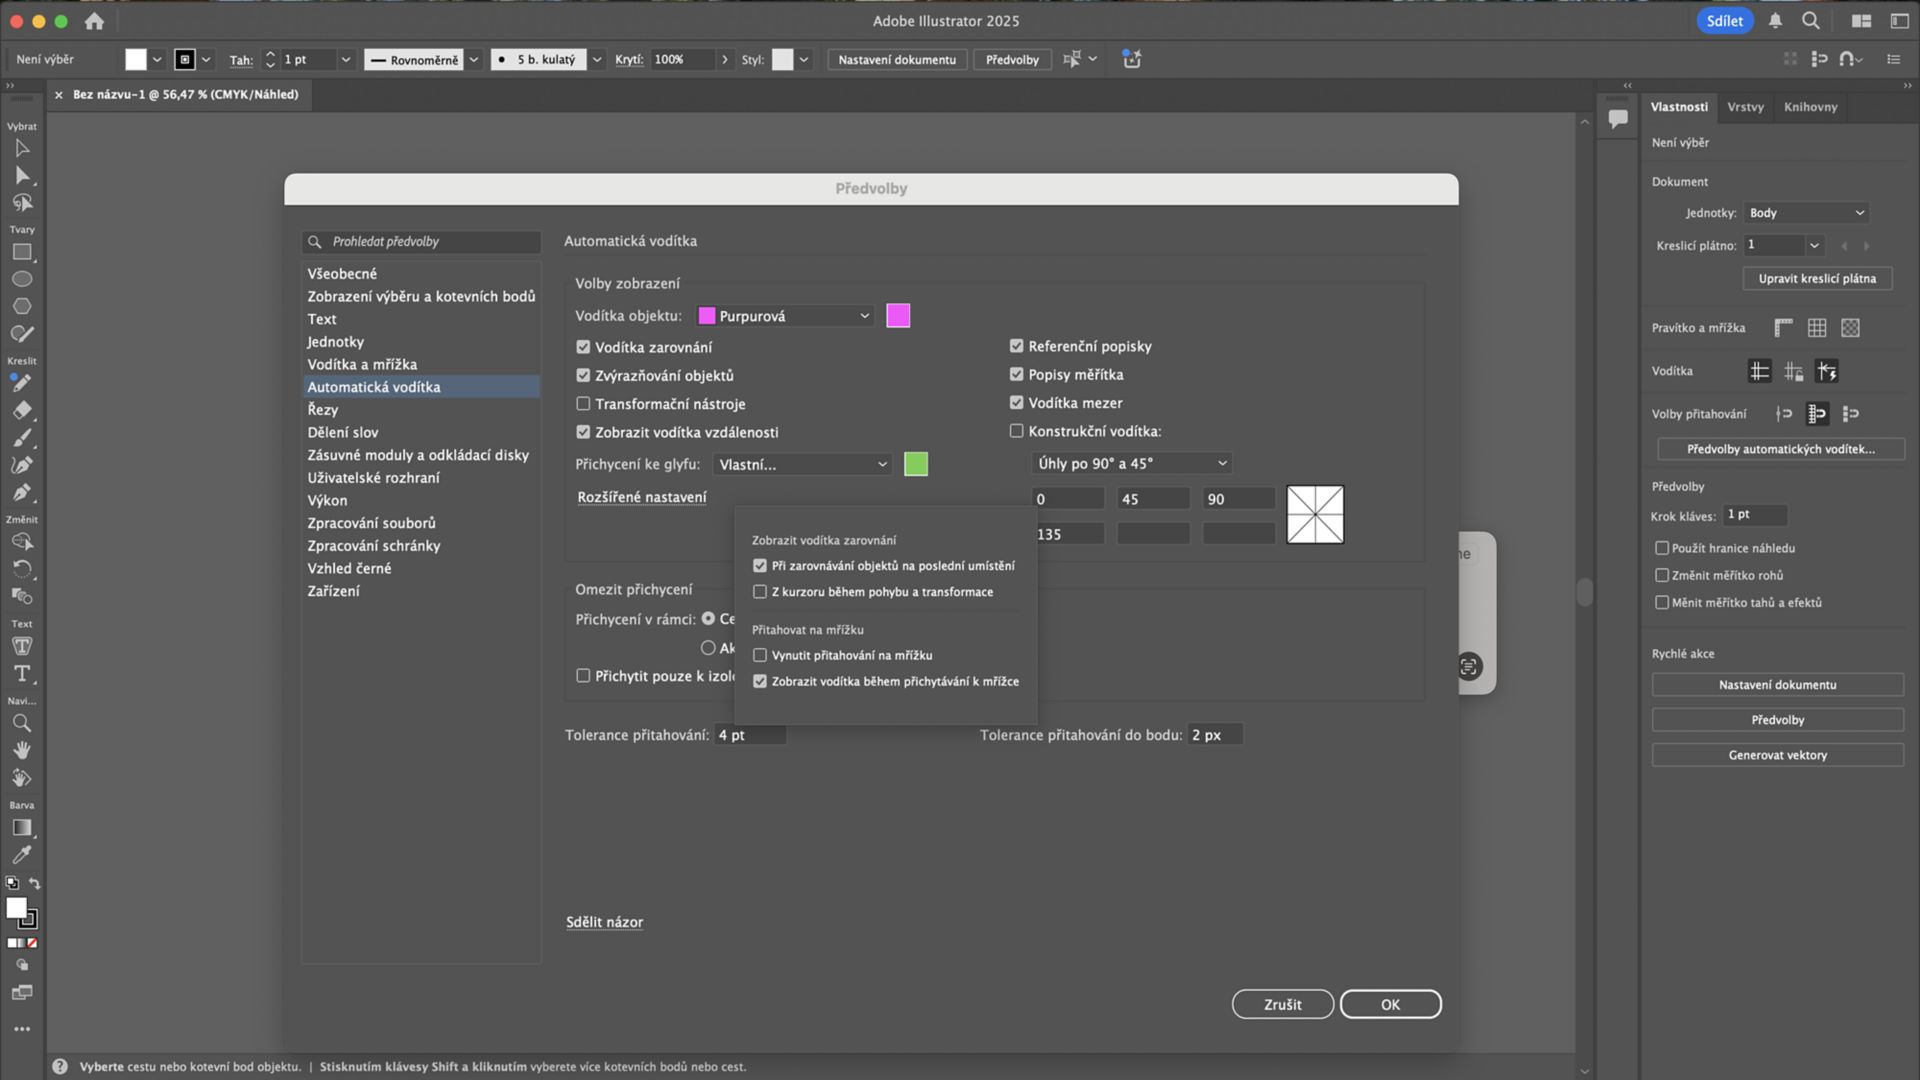Select Vodítka a mřížka preferences category
This screenshot has height=1080, width=1920.
pyautogui.click(x=362, y=364)
